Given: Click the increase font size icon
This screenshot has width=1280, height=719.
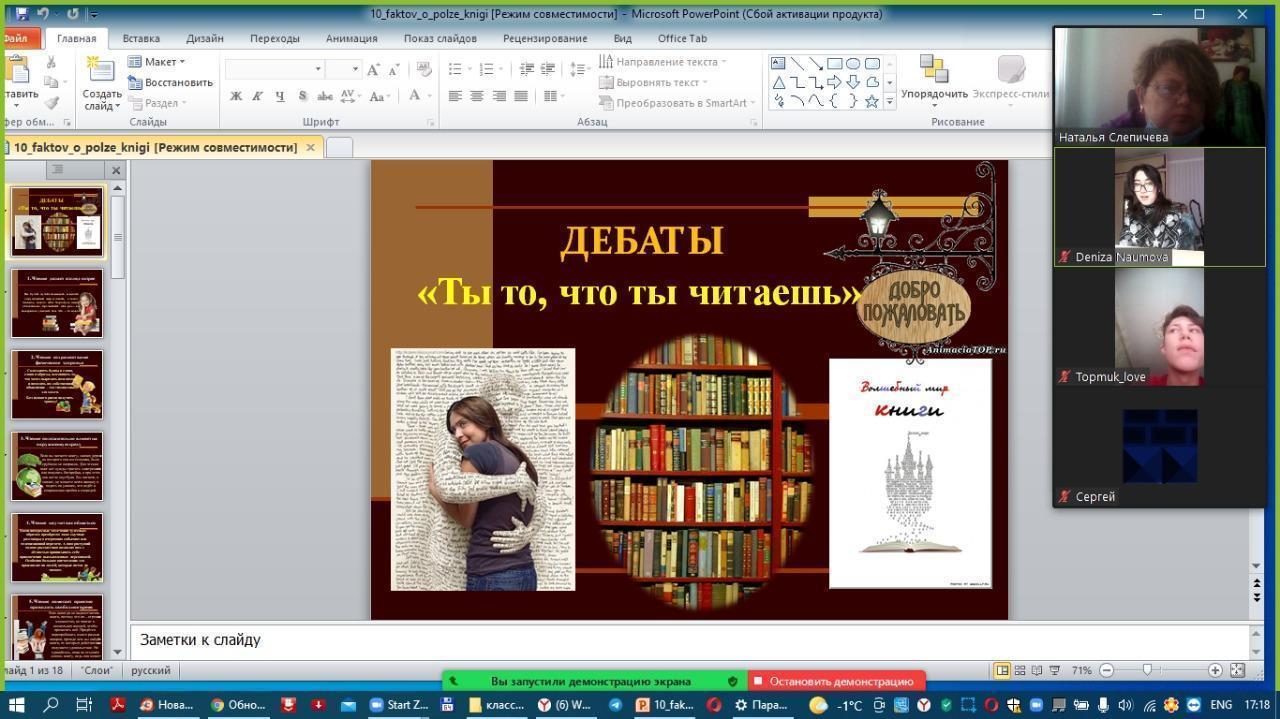Looking at the screenshot, I should 373,69.
